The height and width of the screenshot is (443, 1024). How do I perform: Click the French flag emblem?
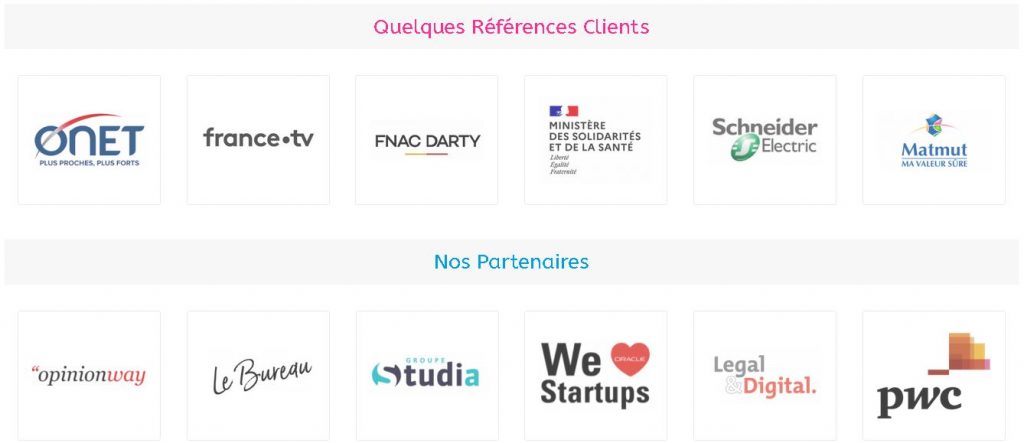[563, 111]
